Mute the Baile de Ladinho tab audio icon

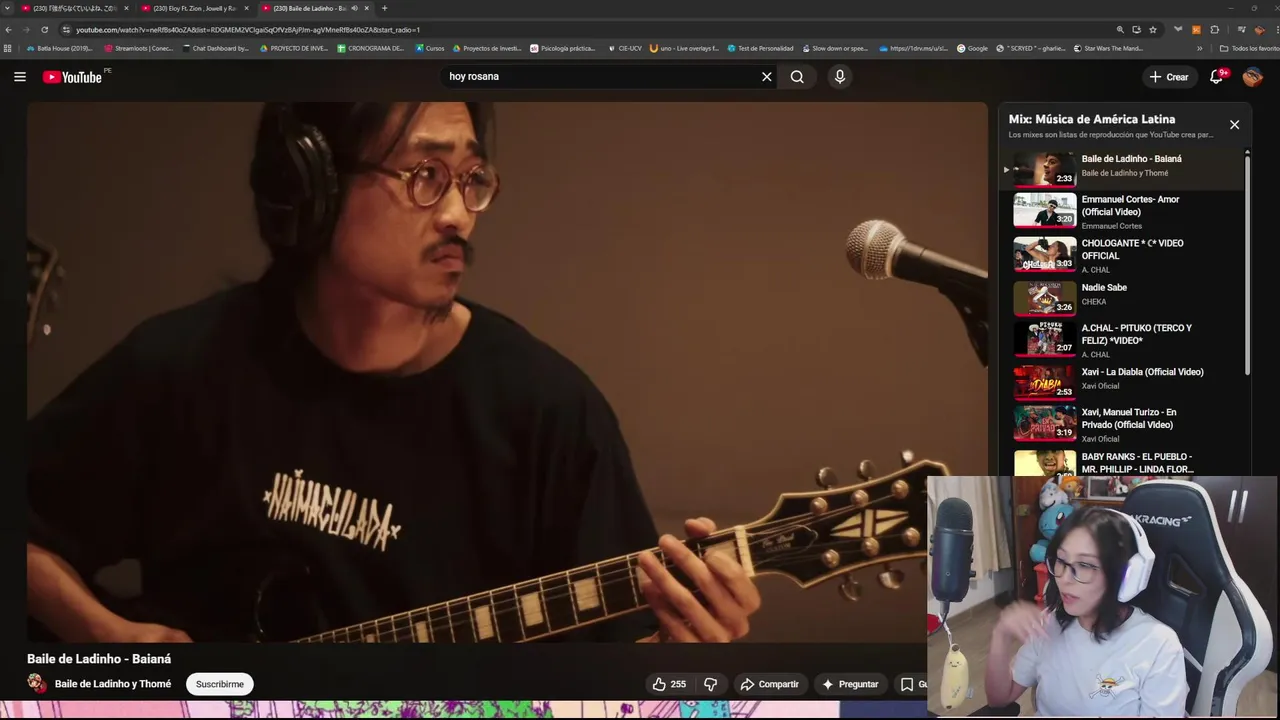coord(354,8)
